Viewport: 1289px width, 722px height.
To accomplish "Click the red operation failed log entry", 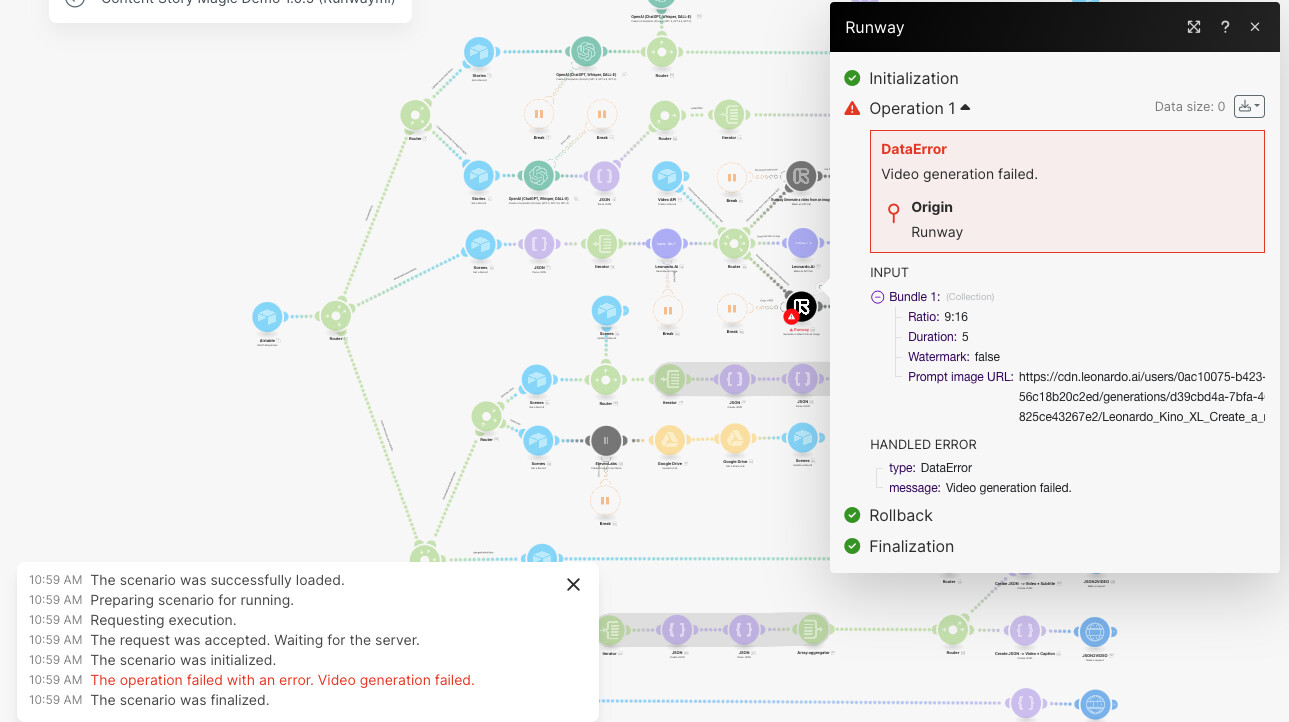I will tap(282, 680).
